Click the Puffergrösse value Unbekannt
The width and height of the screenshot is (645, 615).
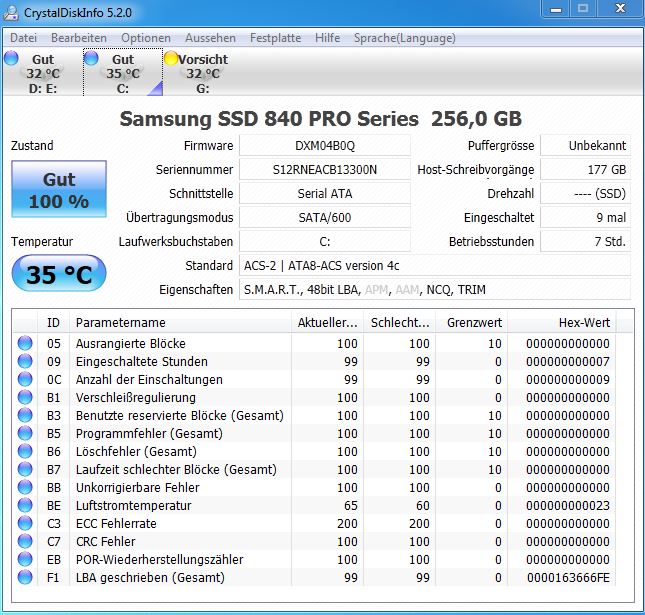(x=585, y=146)
